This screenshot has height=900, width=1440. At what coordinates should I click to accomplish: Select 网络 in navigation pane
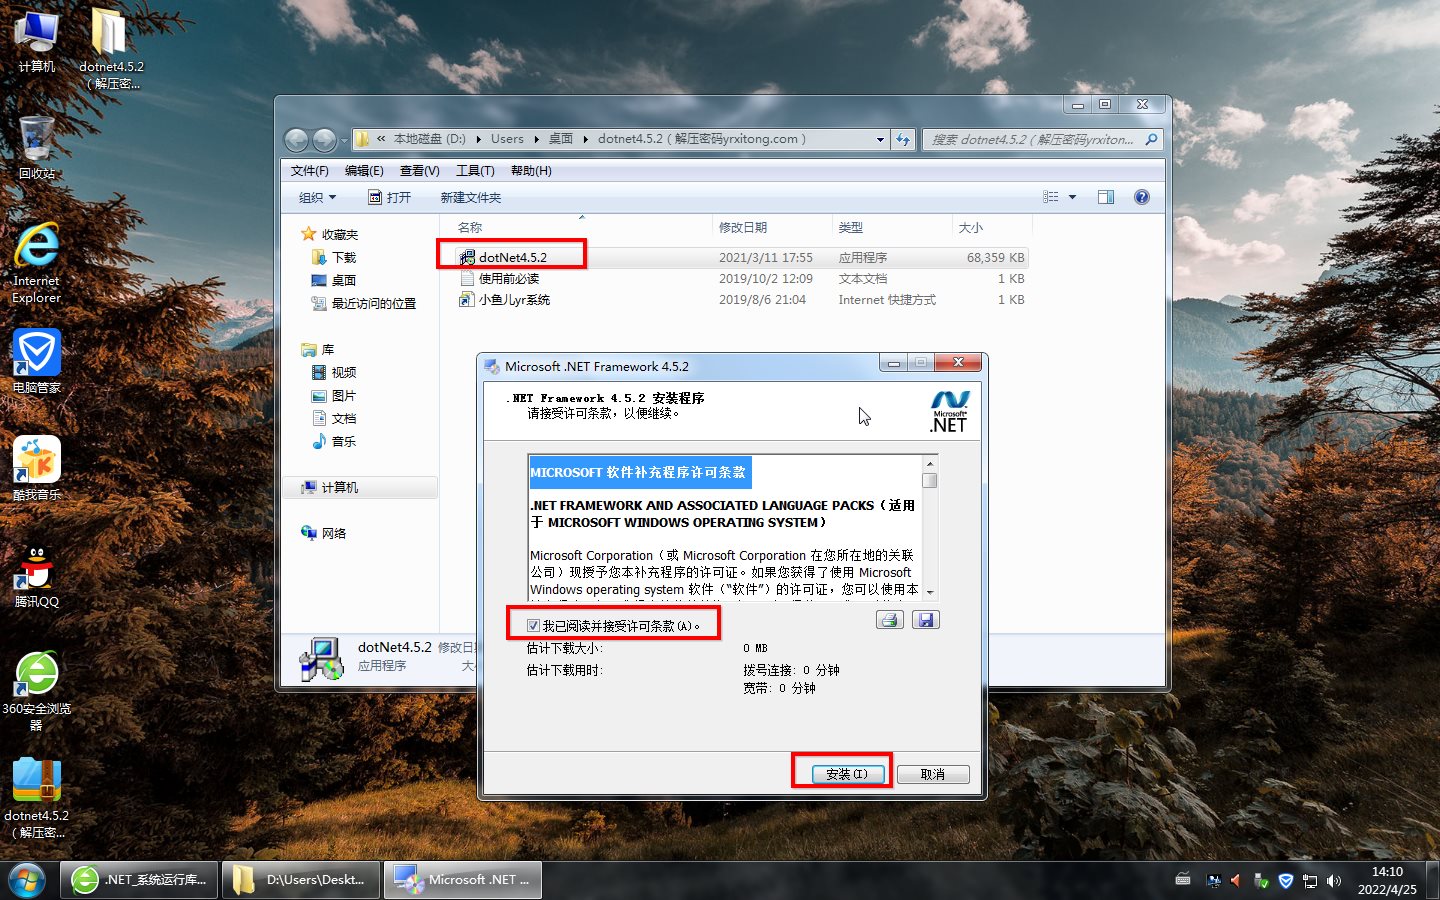point(324,534)
